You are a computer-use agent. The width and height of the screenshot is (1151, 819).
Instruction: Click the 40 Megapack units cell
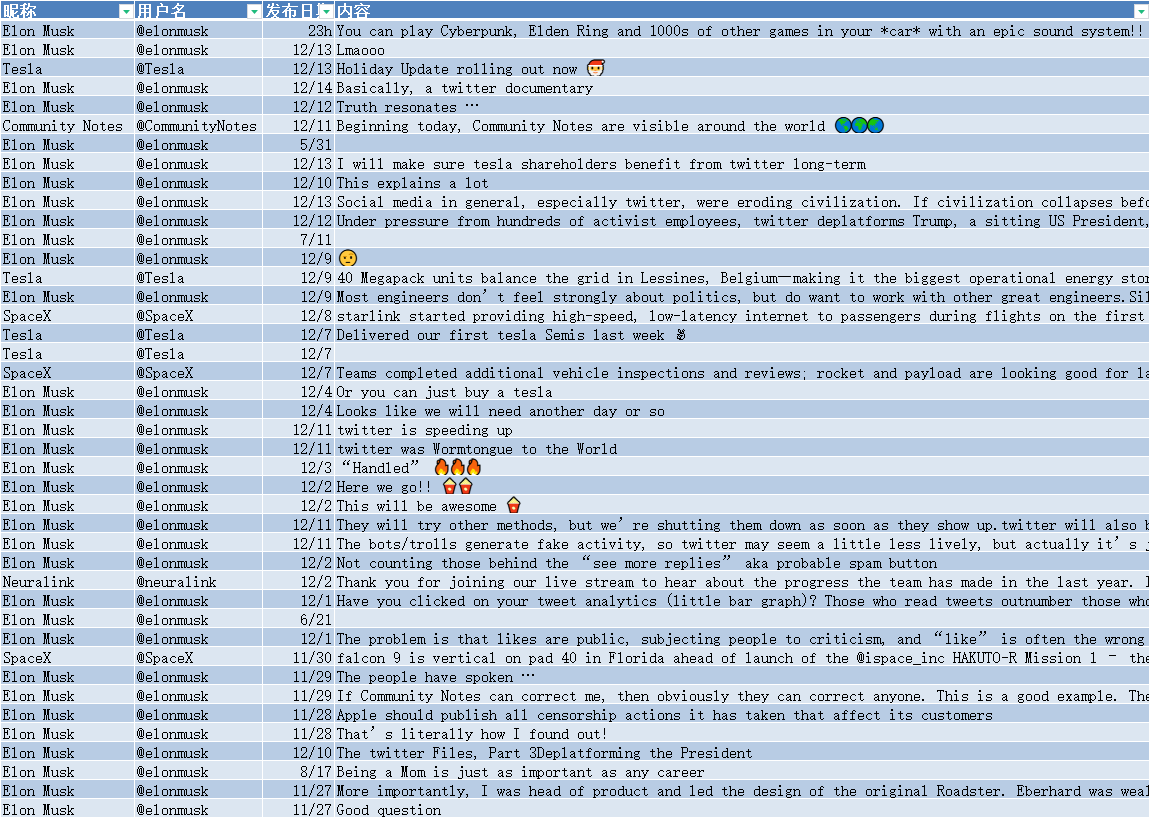742,278
